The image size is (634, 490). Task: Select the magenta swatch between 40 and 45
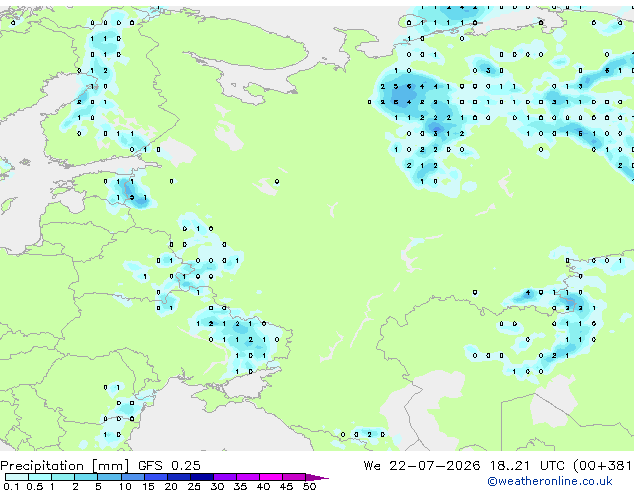click(271, 477)
